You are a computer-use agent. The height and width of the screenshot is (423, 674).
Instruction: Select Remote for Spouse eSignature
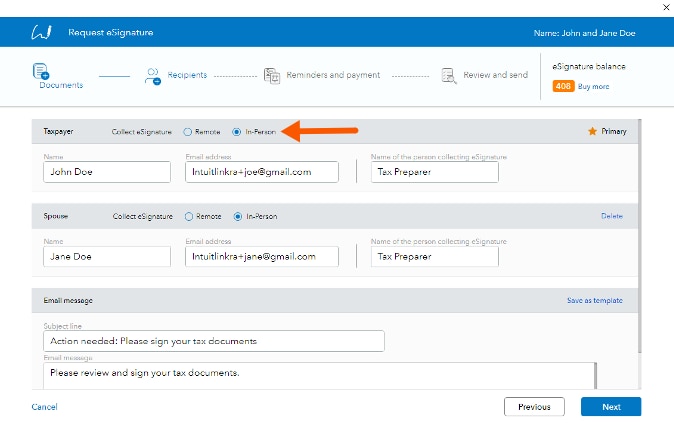click(189, 216)
